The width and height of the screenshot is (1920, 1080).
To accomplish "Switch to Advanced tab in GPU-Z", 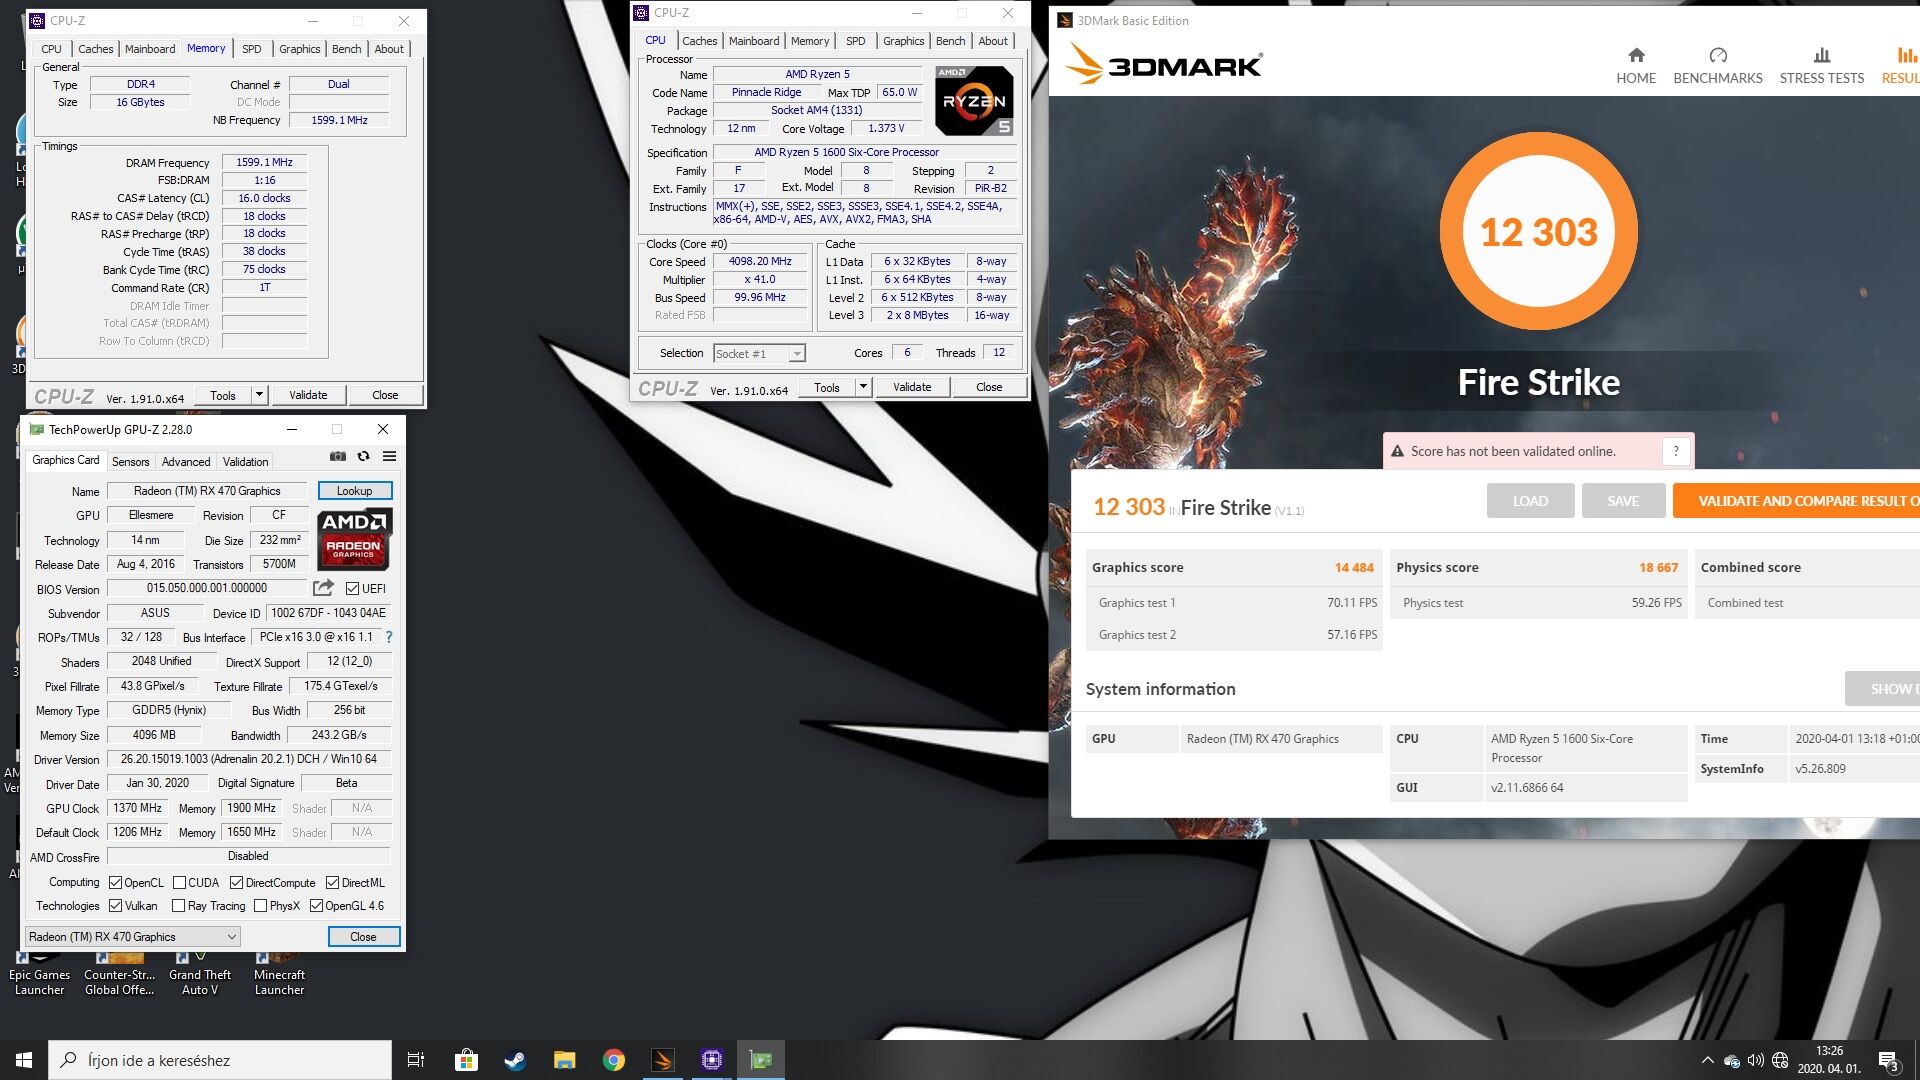I will tap(186, 462).
